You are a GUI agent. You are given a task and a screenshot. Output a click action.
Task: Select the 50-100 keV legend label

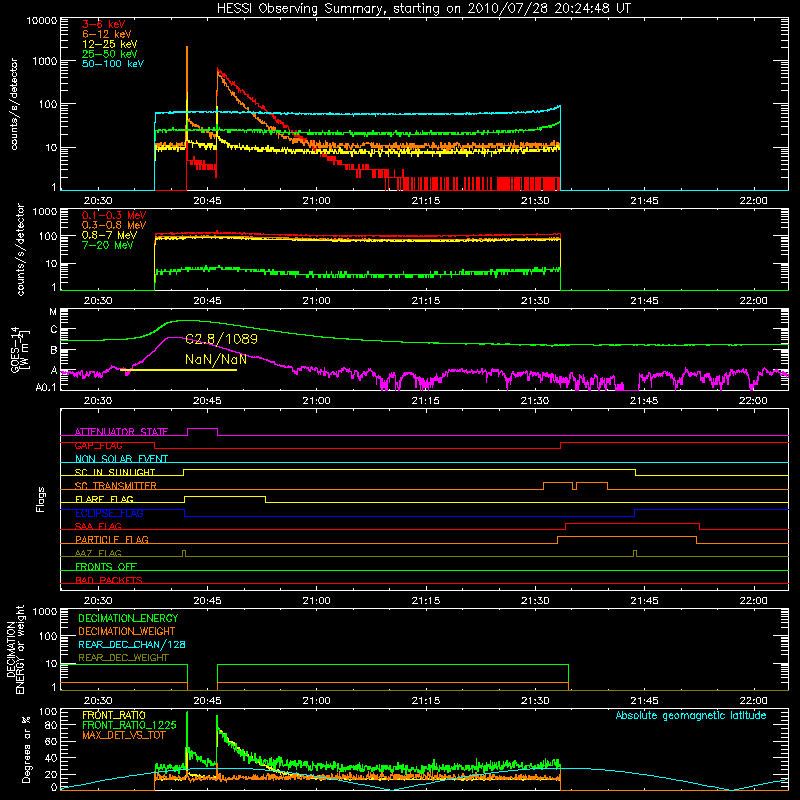click(x=113, y=64)
